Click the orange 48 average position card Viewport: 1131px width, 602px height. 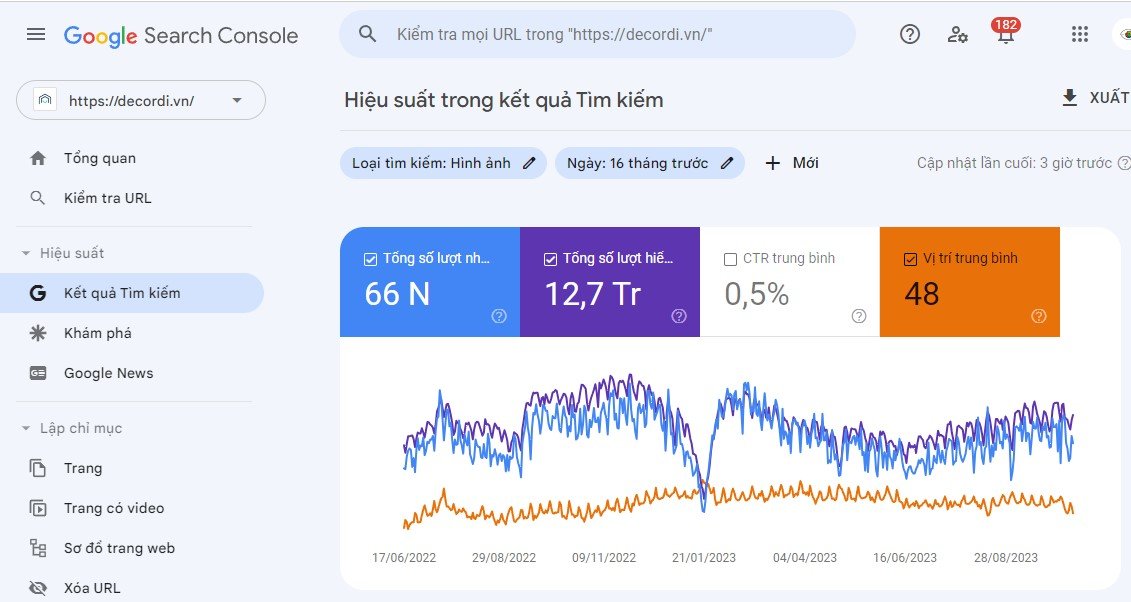tap(969, 282)
